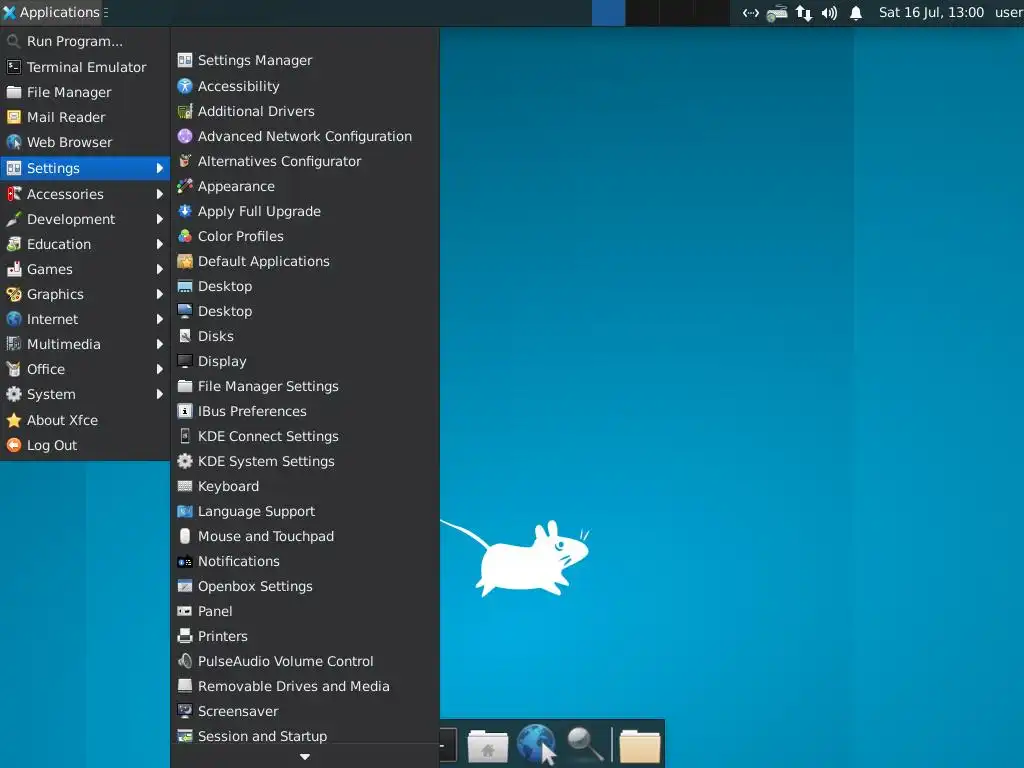This screenshot has width=1024, height=768.
Task: Click the Color Profiles icon
Action: (x=185, y=236)
